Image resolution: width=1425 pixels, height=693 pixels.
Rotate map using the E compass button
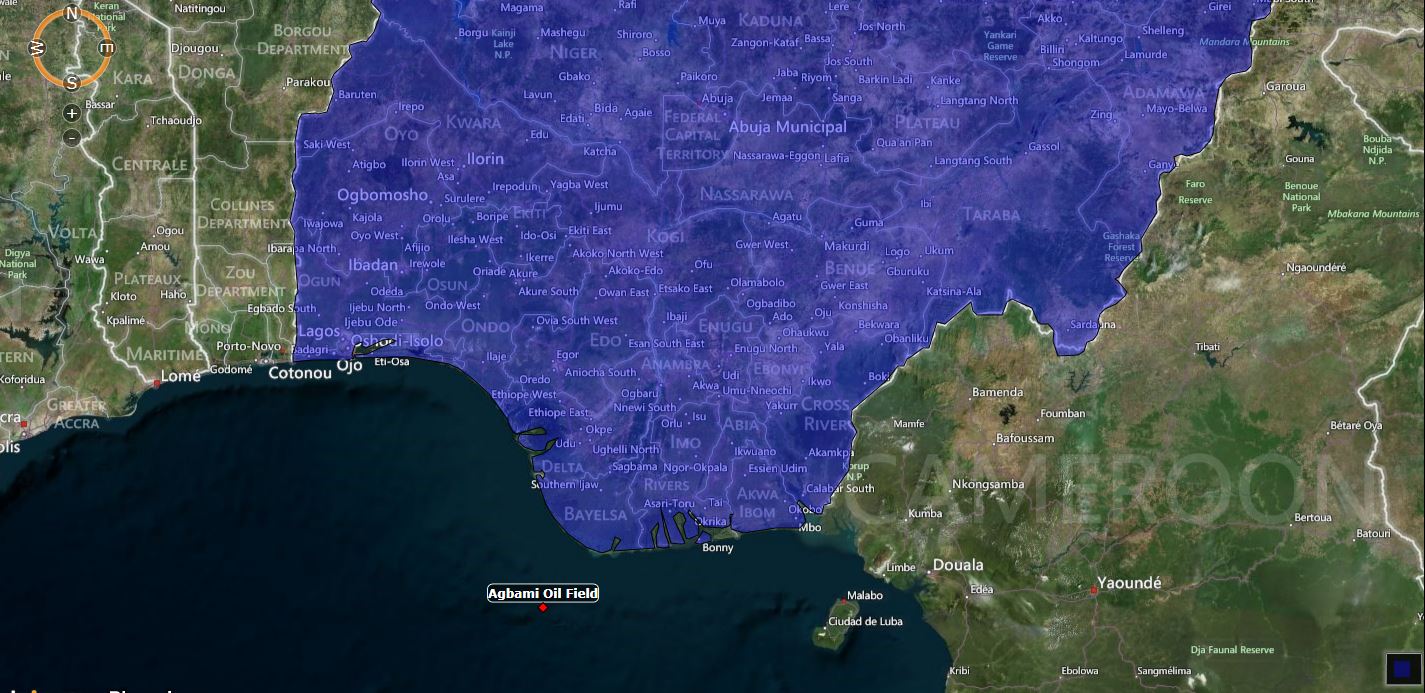click(x=106, y=48)
